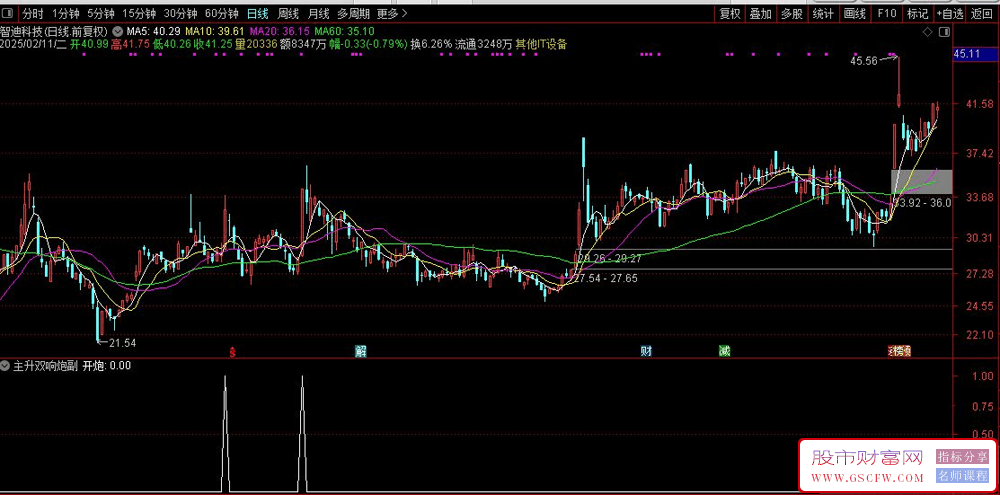
Task: Expand the main chart MA indicator dropdown
Action: click(118, 31)
